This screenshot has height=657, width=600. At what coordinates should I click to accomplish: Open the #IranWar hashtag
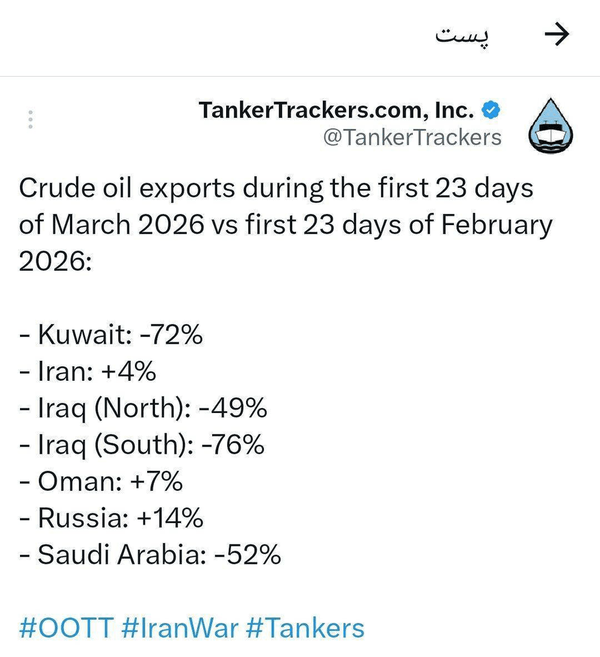180,628
